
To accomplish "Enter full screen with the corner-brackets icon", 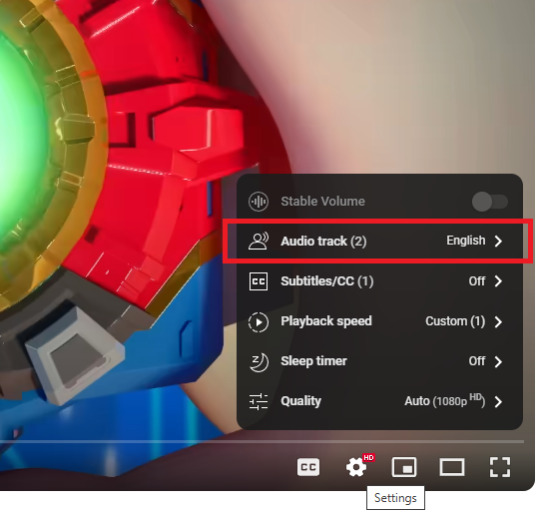I will (500, 467).
